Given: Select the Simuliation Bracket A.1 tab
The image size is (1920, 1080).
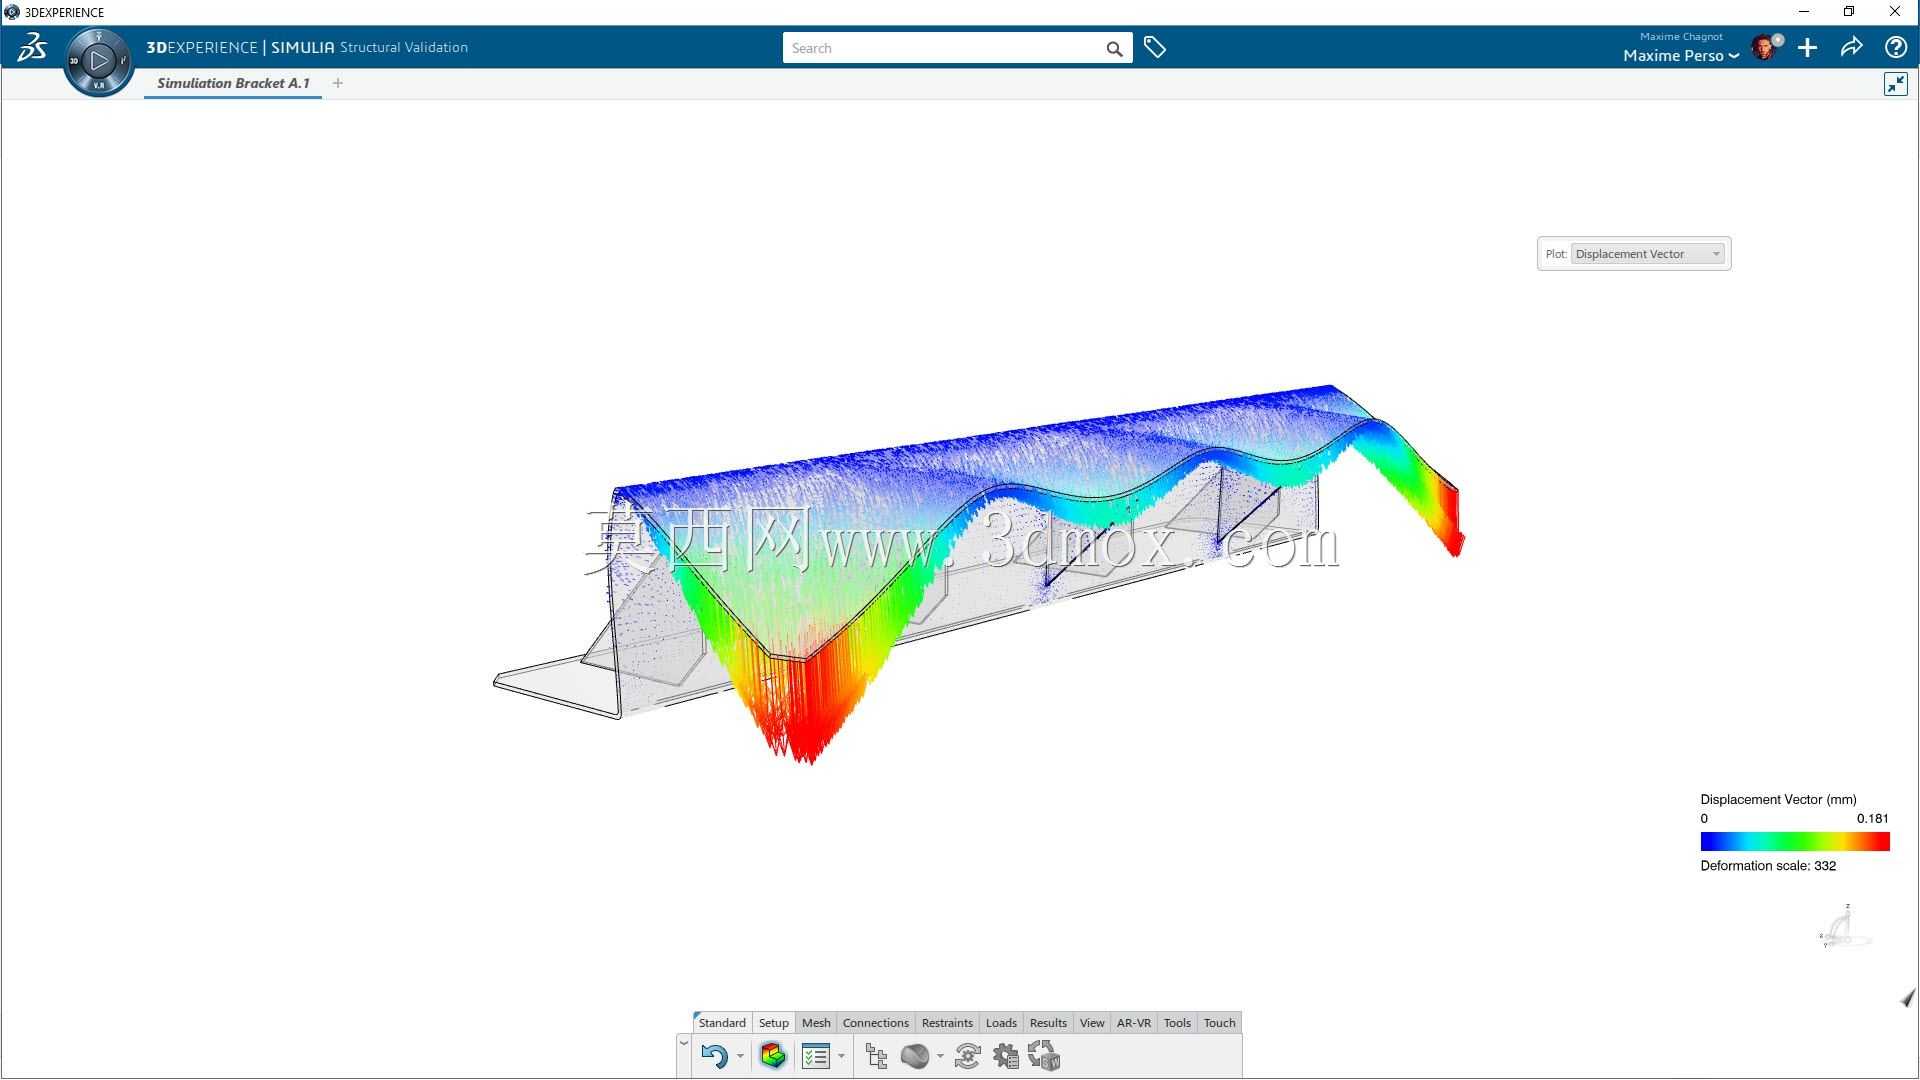Looking at the screenshot, I should pyautogui.click(x=233, y=83).
